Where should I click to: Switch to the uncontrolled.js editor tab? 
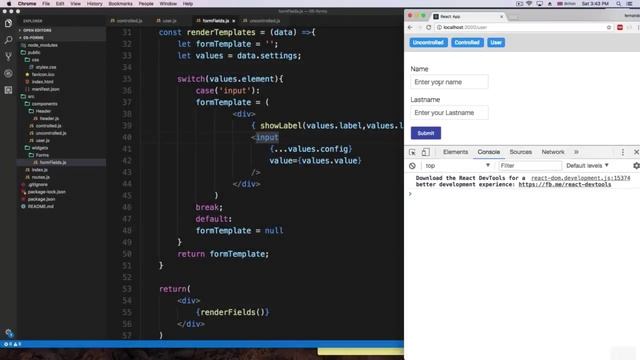pos(264,21)
